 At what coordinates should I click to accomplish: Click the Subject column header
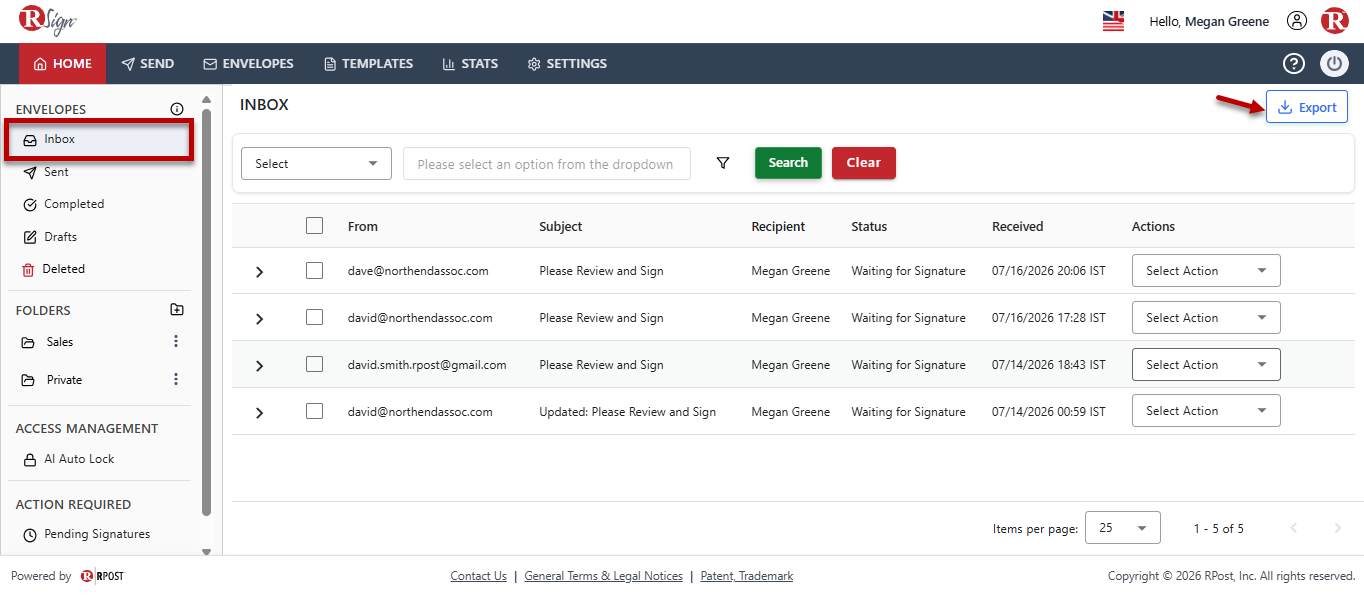click(x=560, y=227)
